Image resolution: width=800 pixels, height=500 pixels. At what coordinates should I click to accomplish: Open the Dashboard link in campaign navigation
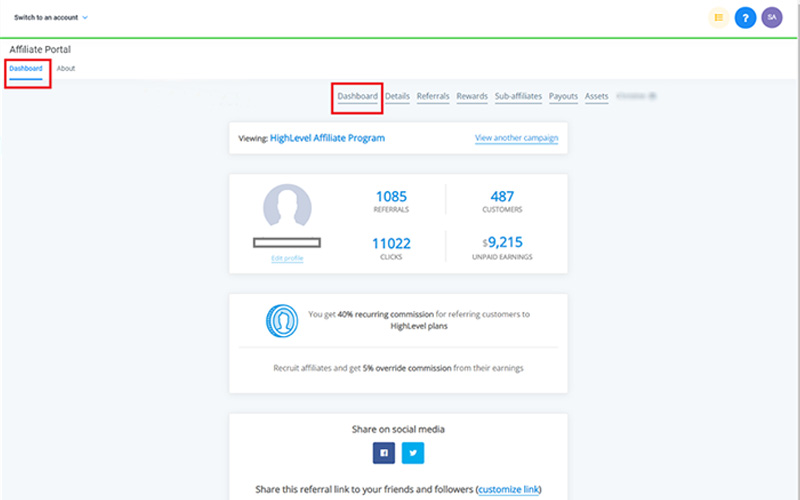pyautogui.click(x=357, y=96)
